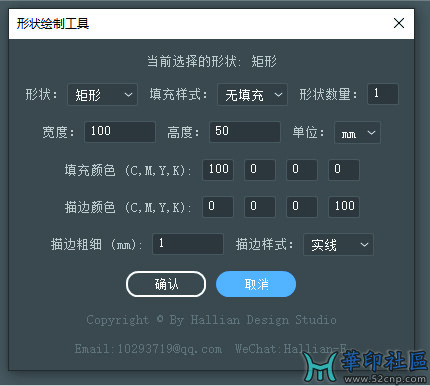Open the 描边样式 dropdown showing 实线
The height and width of the screenshot is (386, 430).
(338, 245)
